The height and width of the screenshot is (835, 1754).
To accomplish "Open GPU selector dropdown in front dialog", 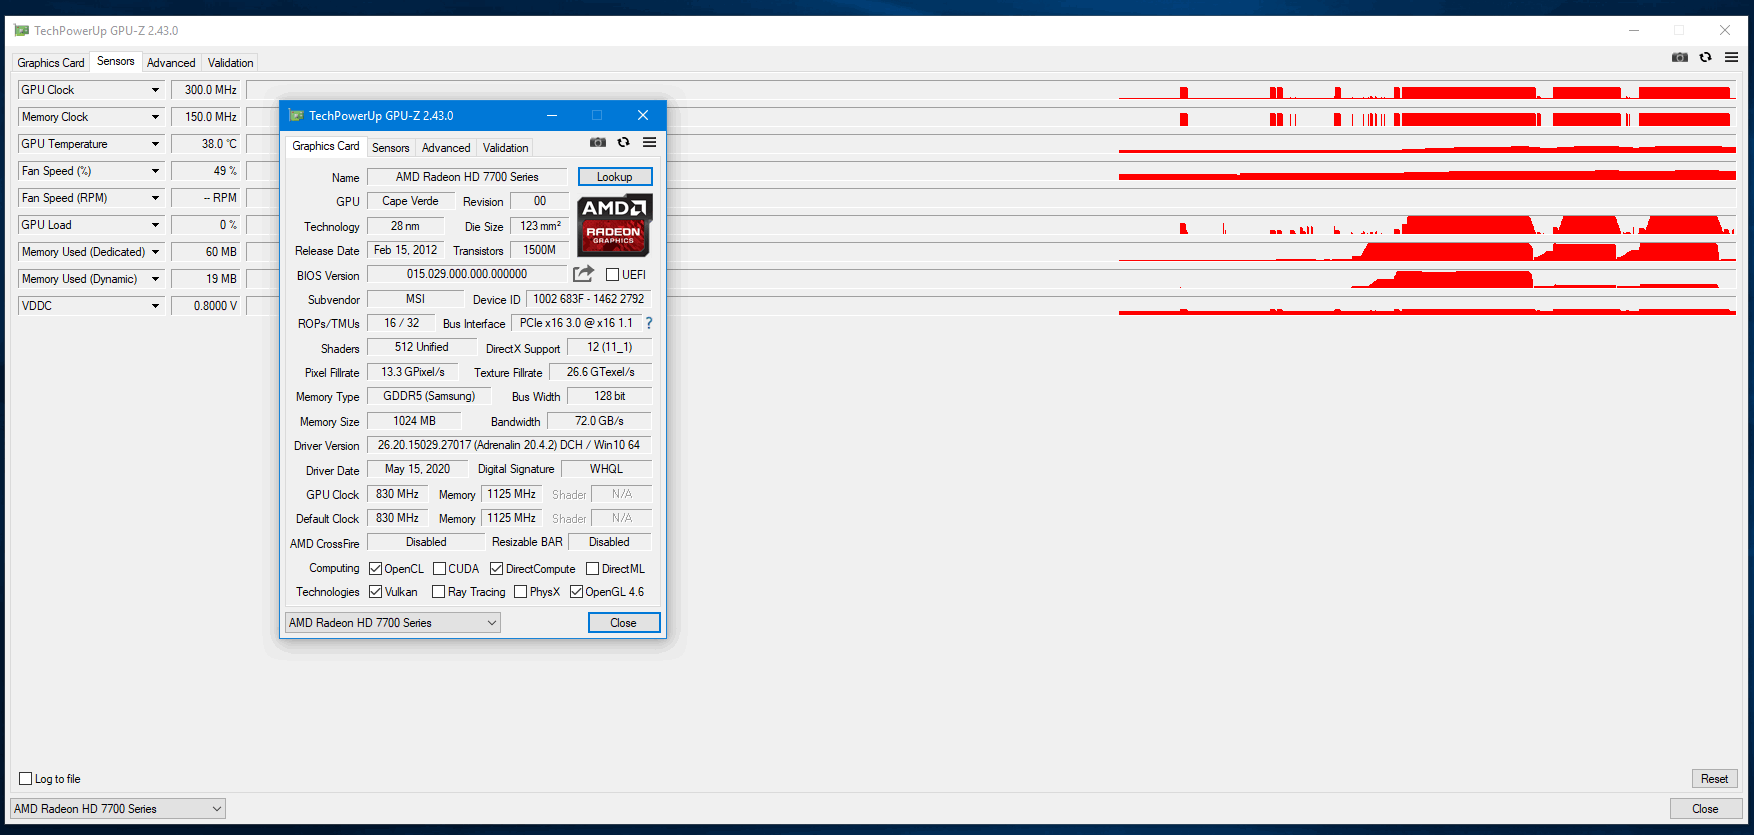I will (x=393, y=622).
